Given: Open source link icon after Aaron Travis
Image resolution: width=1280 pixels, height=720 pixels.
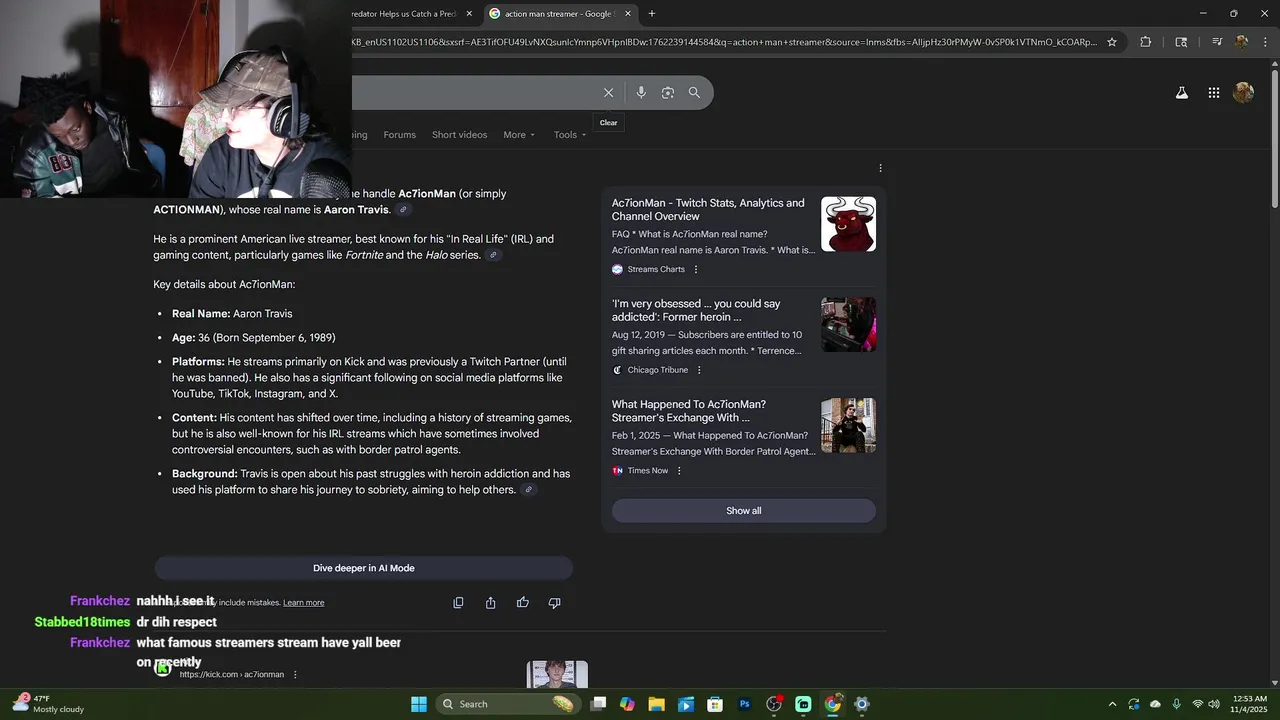Looking at the screenshot, I should (403, 210).
